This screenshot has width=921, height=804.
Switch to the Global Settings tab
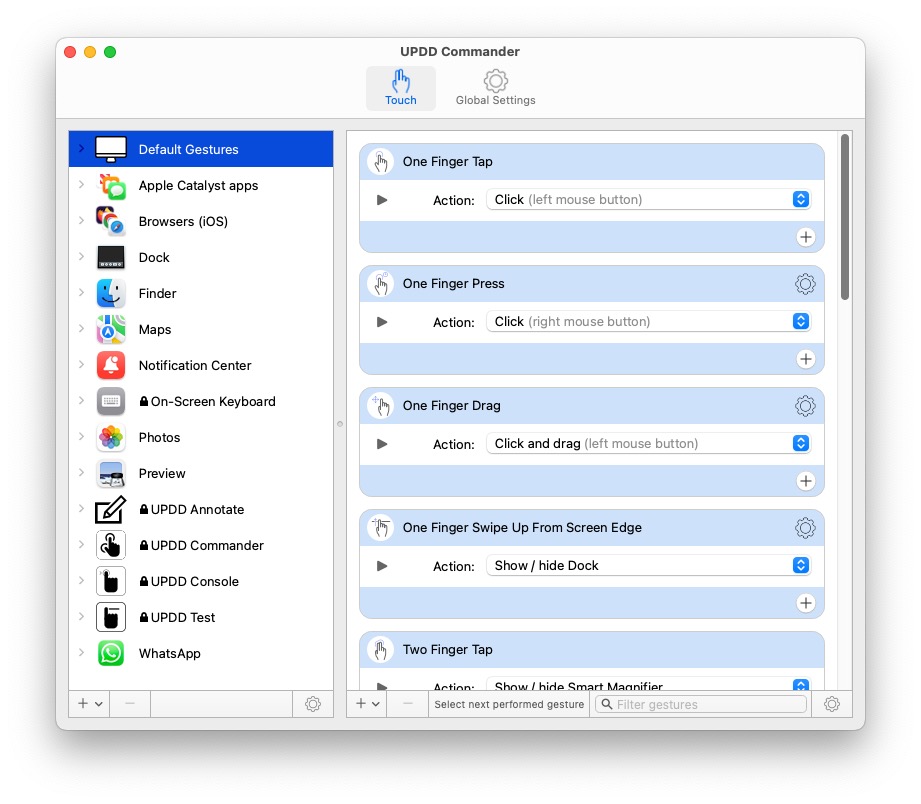coord(495,88)
